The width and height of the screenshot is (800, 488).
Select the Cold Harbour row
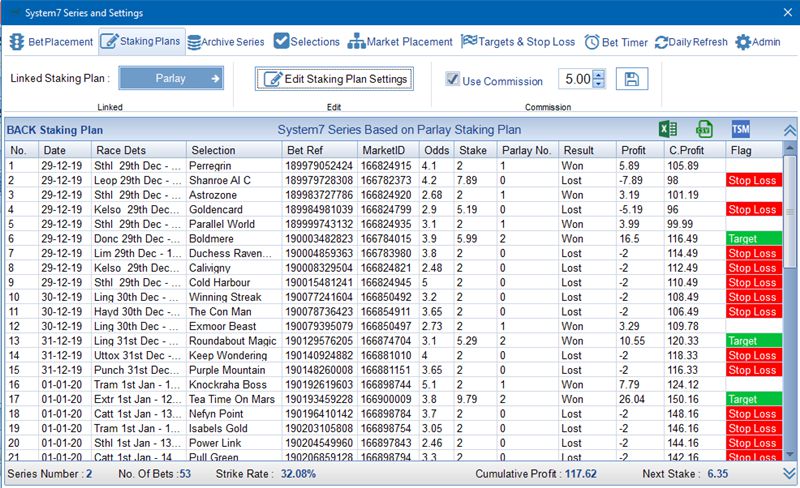[394, 282]
